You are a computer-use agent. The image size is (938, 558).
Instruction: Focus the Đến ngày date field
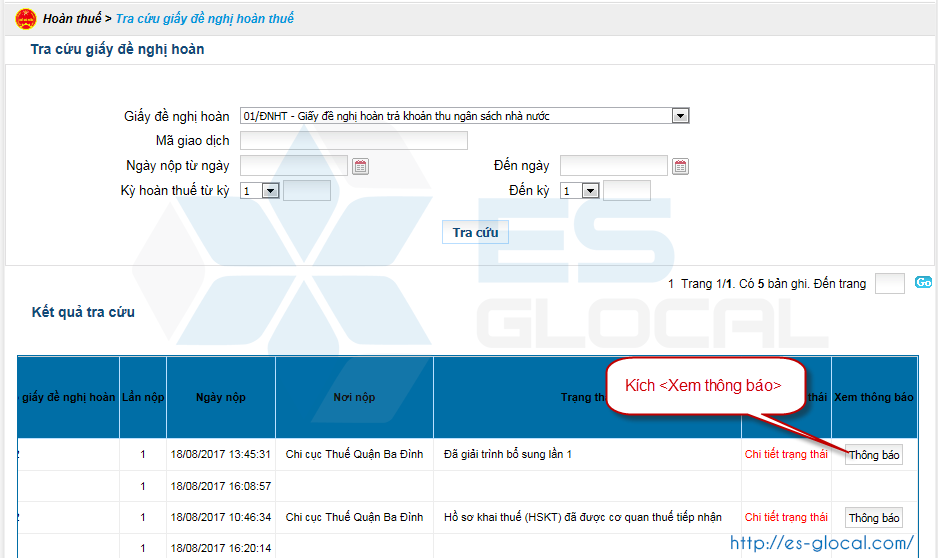[614, 166]
